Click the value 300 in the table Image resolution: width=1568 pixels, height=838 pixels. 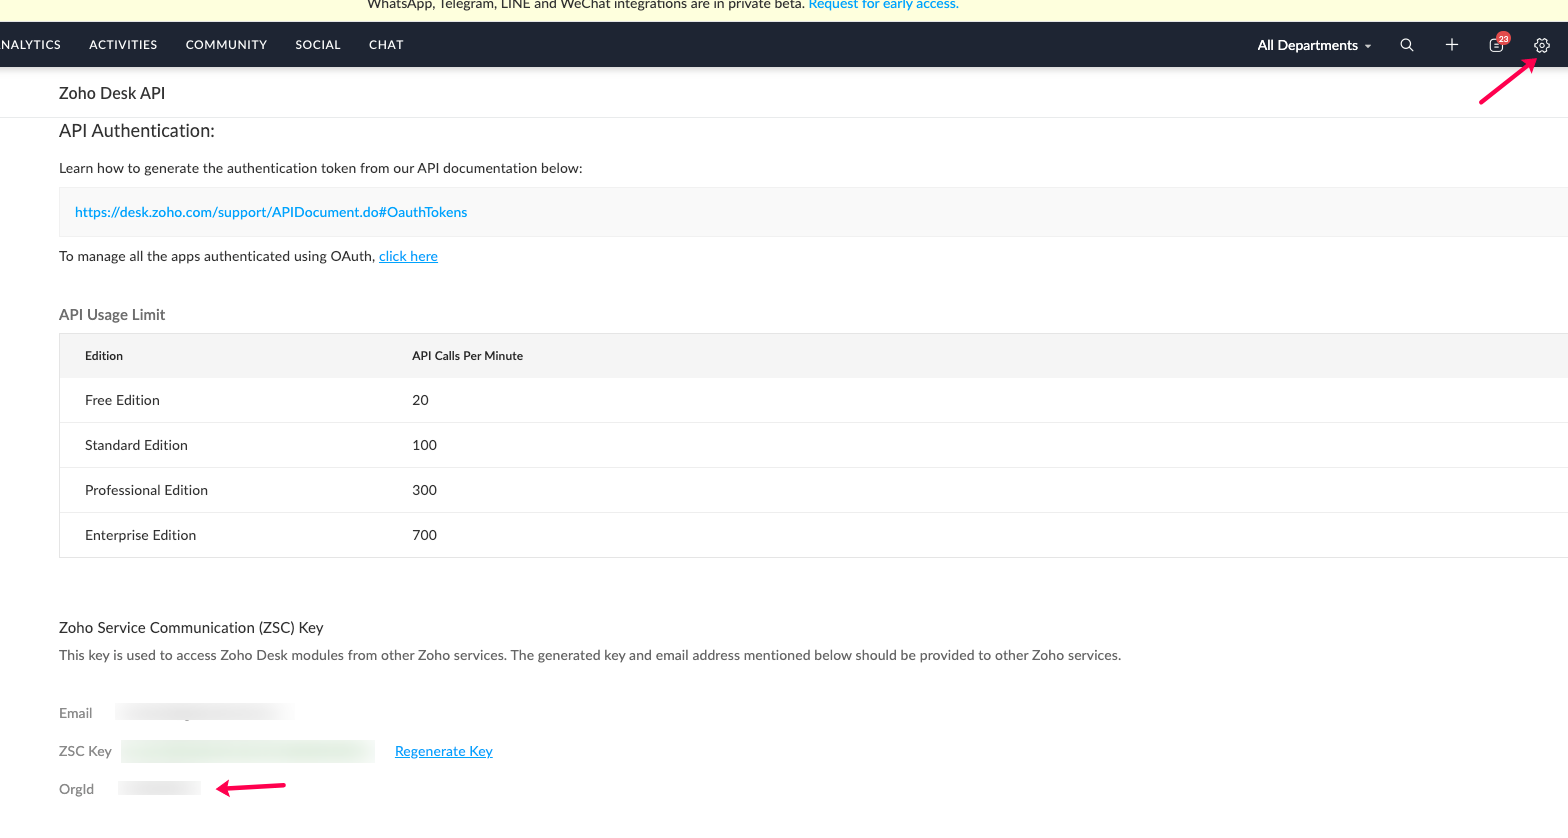click(x=424, y=490)
